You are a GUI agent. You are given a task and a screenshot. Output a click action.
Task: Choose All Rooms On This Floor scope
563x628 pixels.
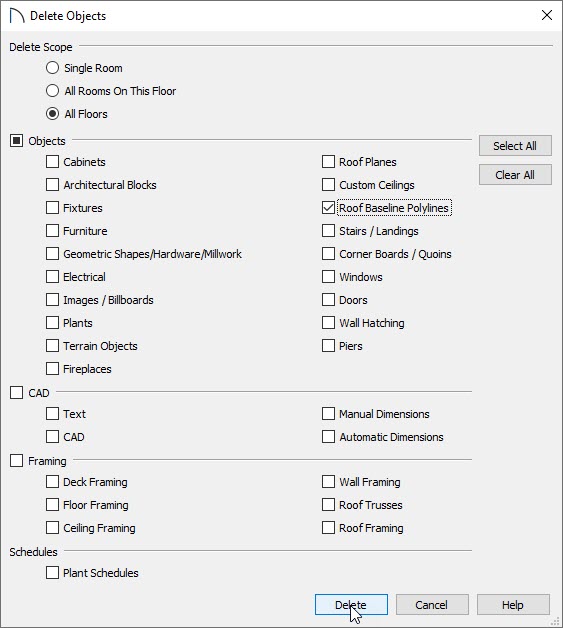coord(52,91)
